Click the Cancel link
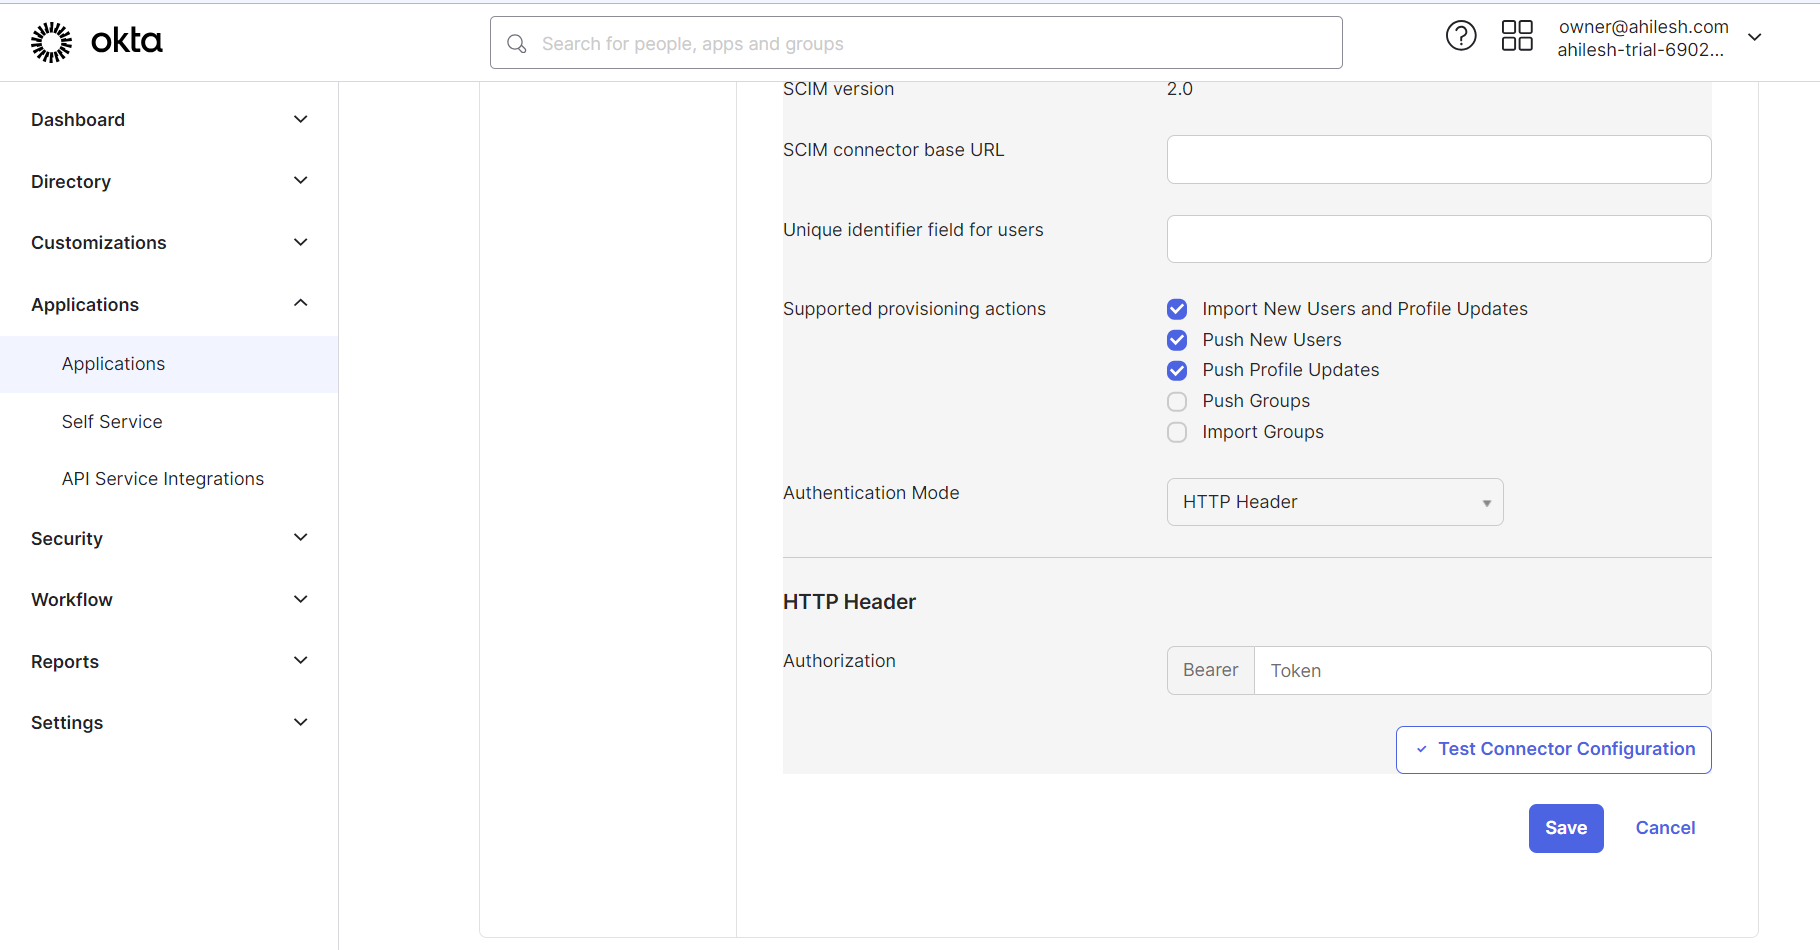 [x=1665, y=828]
